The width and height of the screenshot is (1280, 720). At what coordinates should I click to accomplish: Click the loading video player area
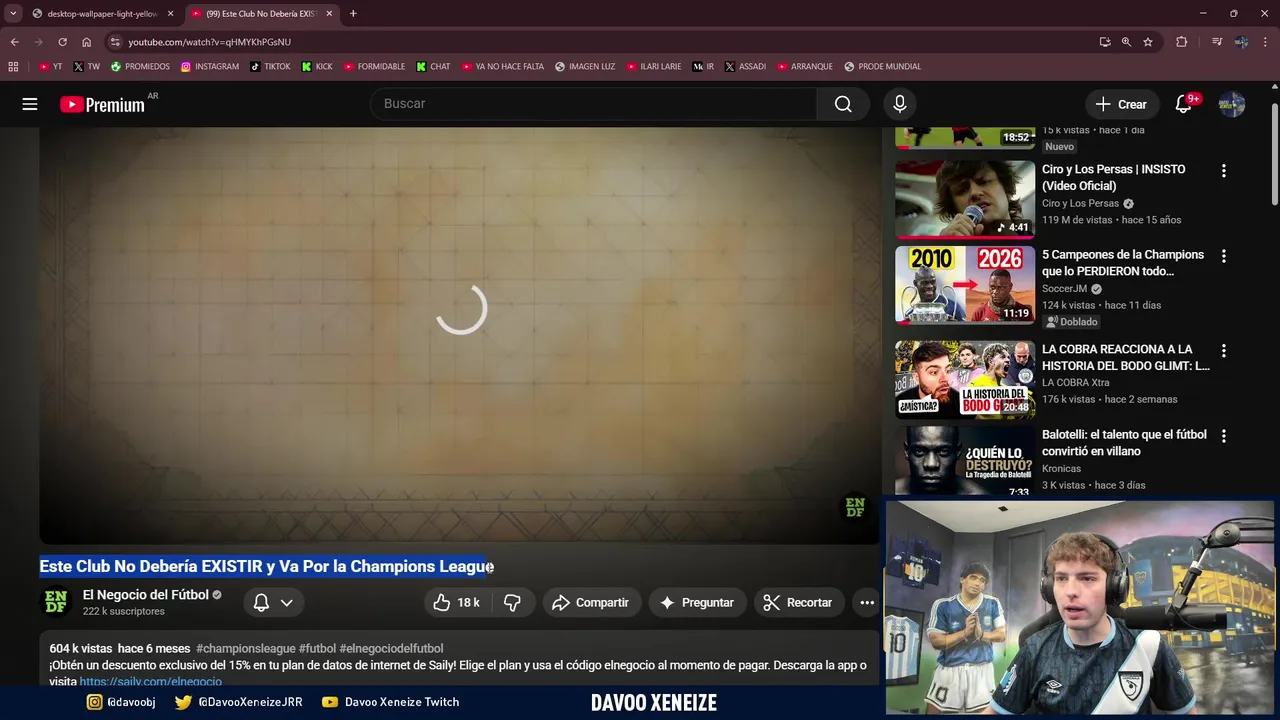(x=460, y=335)
